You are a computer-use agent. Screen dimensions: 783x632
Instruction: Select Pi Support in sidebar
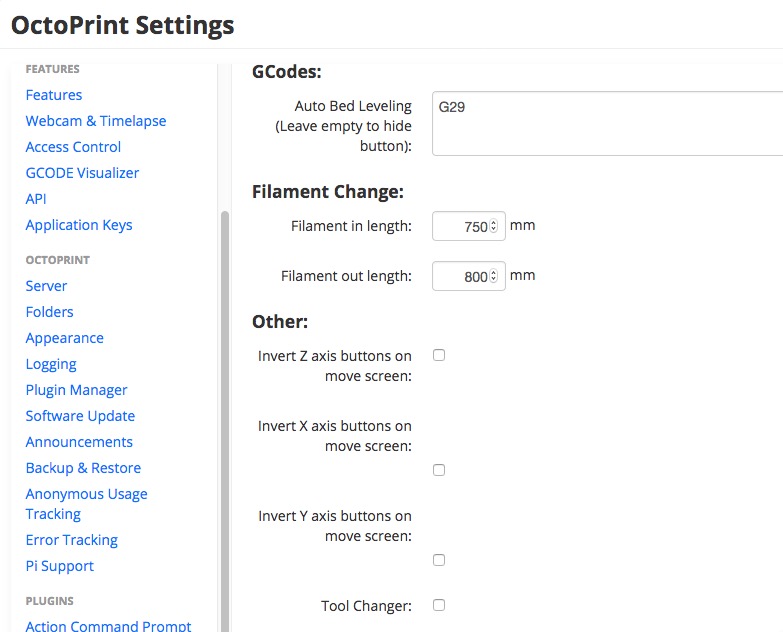60,566
